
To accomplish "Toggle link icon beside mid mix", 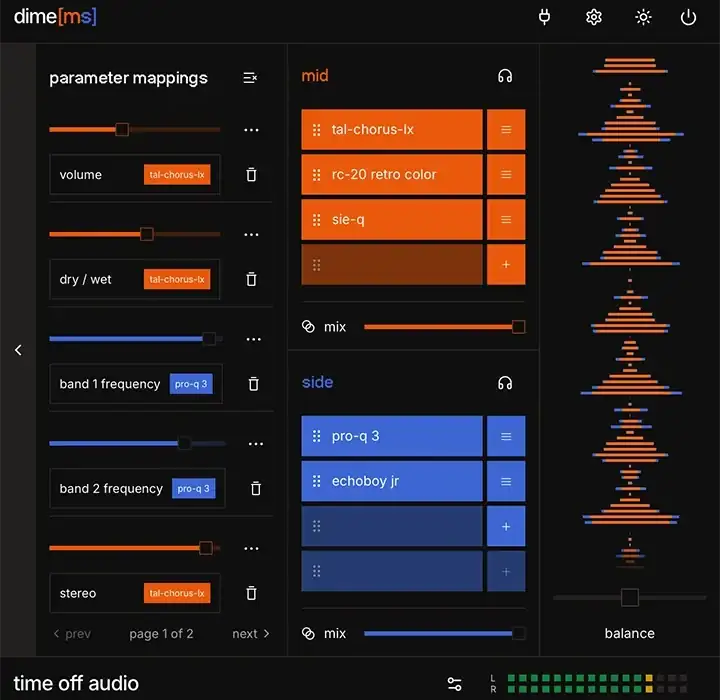I will click(x=308, y=327).
